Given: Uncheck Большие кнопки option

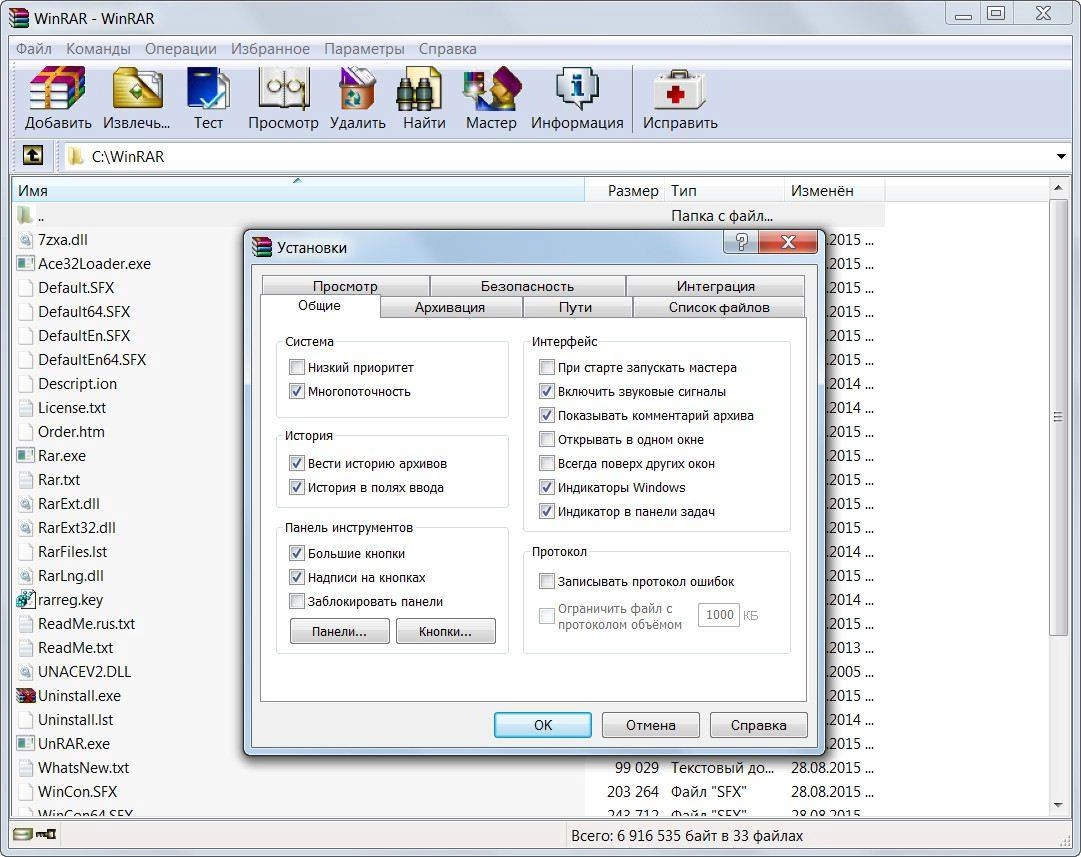Looking at the screenshot, I should 296,553.
